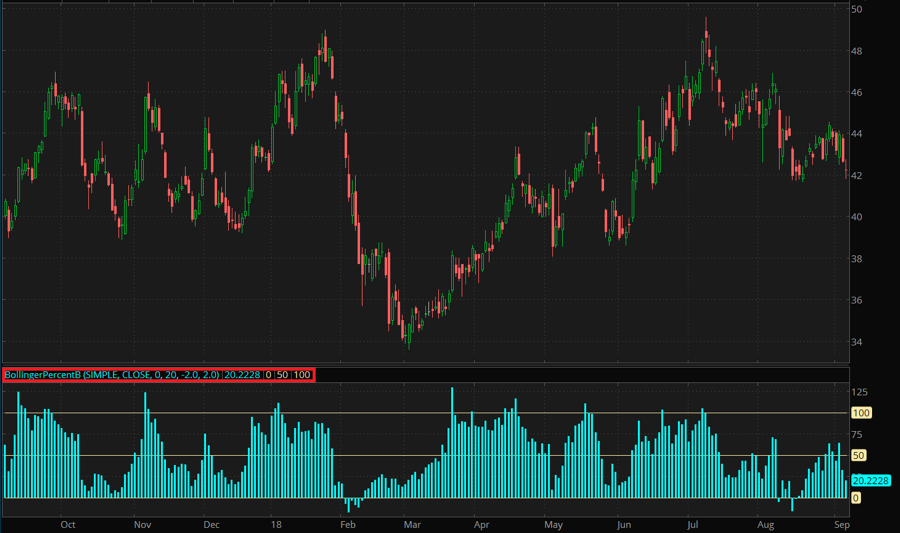Click the 20.2228 value in the study header
This screenshot has height=533, width=900.
pos(243,375)
